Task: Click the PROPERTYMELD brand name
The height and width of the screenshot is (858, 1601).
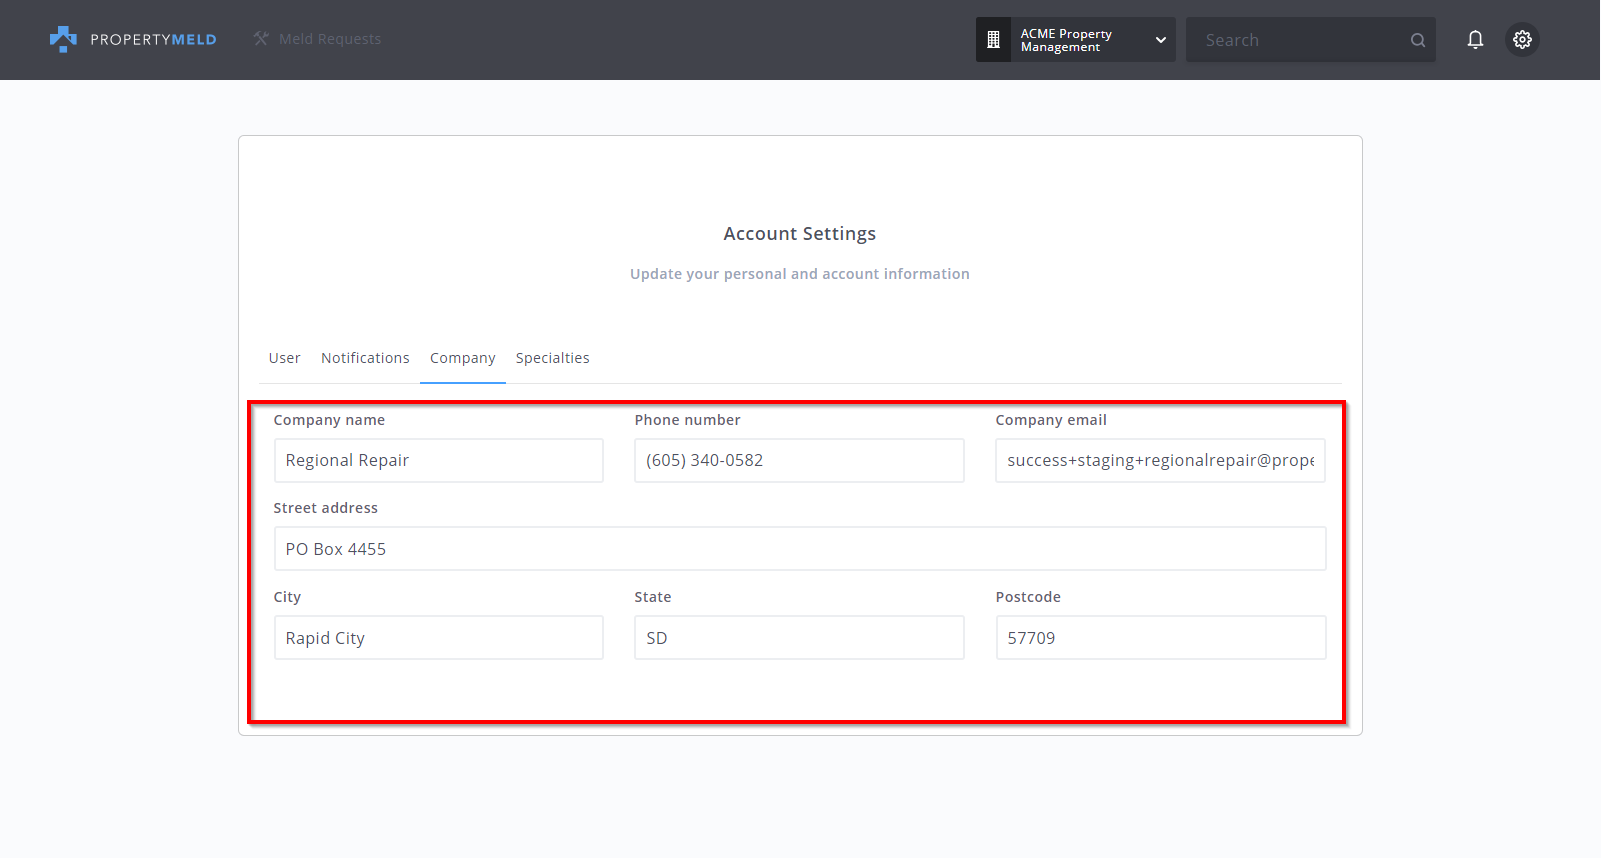Action: [153, 40]
